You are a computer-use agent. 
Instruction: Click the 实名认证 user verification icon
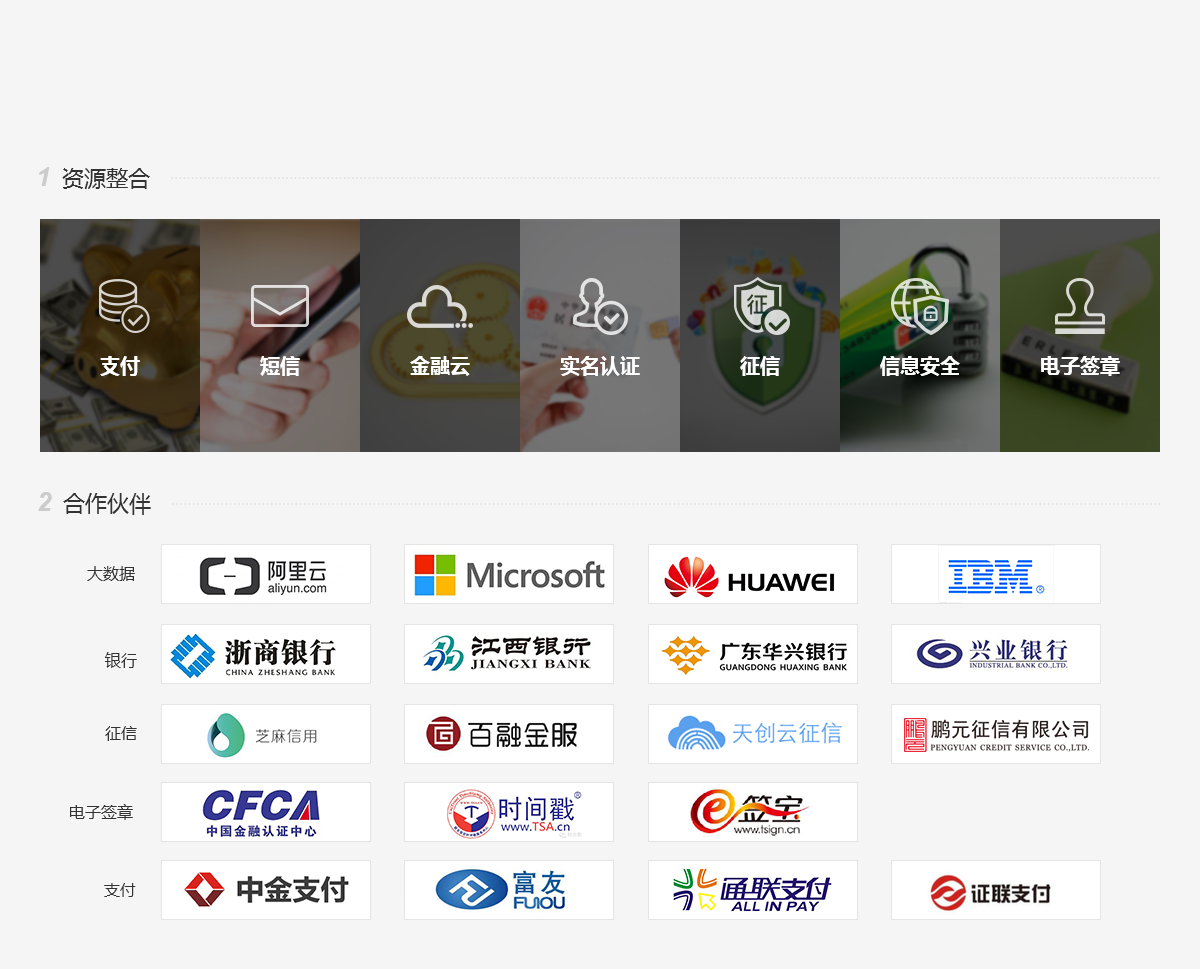click(x=600, y=305)
